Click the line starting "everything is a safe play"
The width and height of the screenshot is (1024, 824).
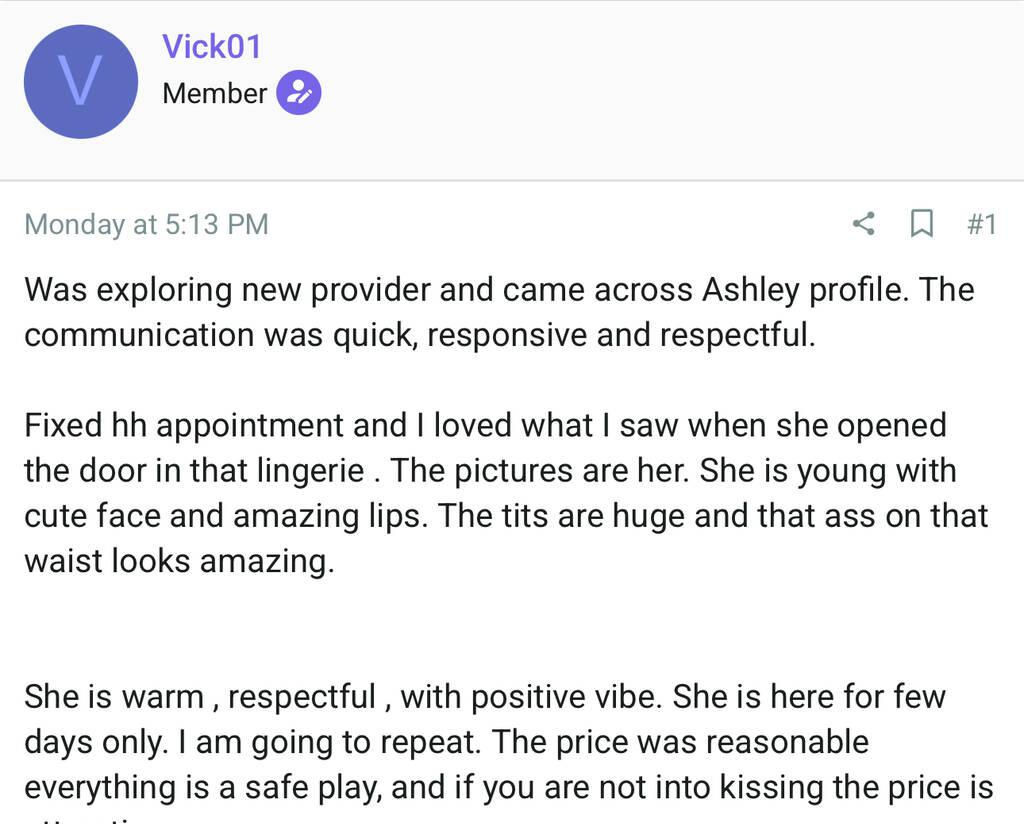[x=508, y=787]
